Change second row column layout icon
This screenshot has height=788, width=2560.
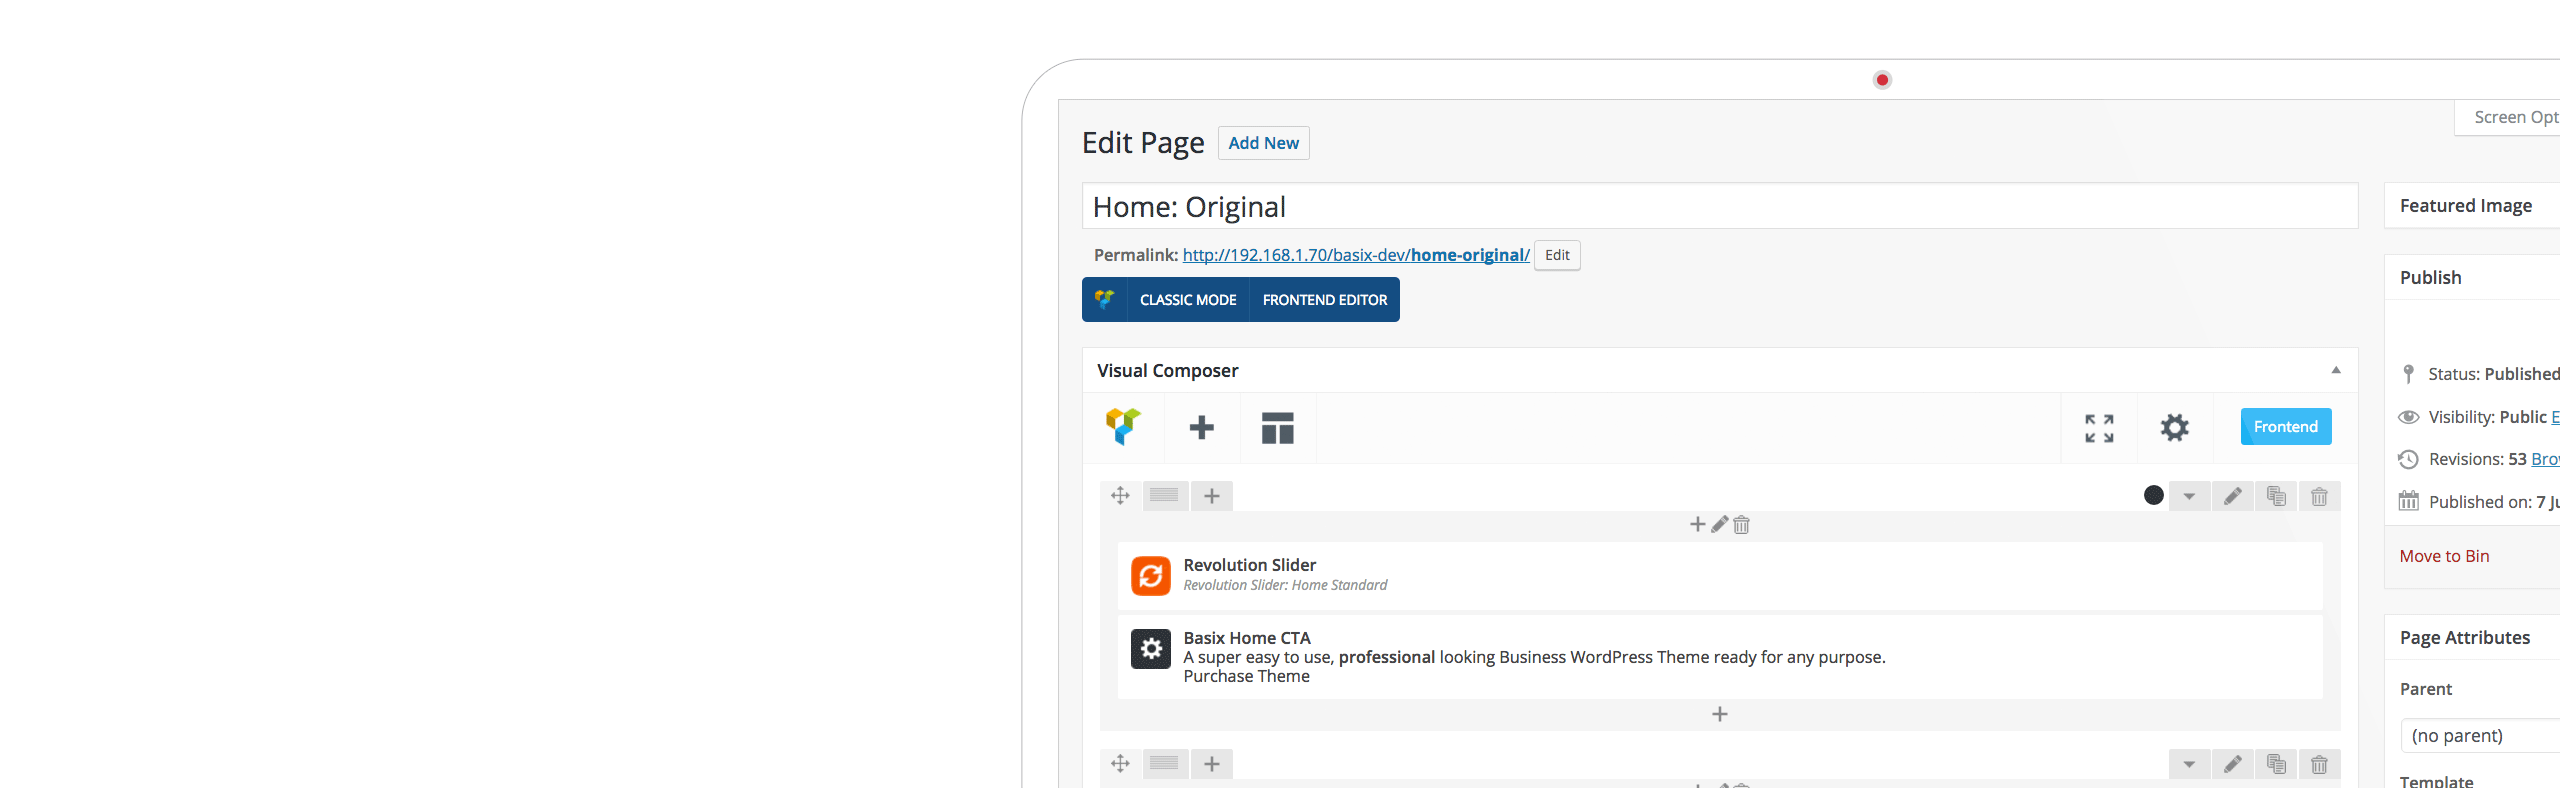pos(1164,763)
